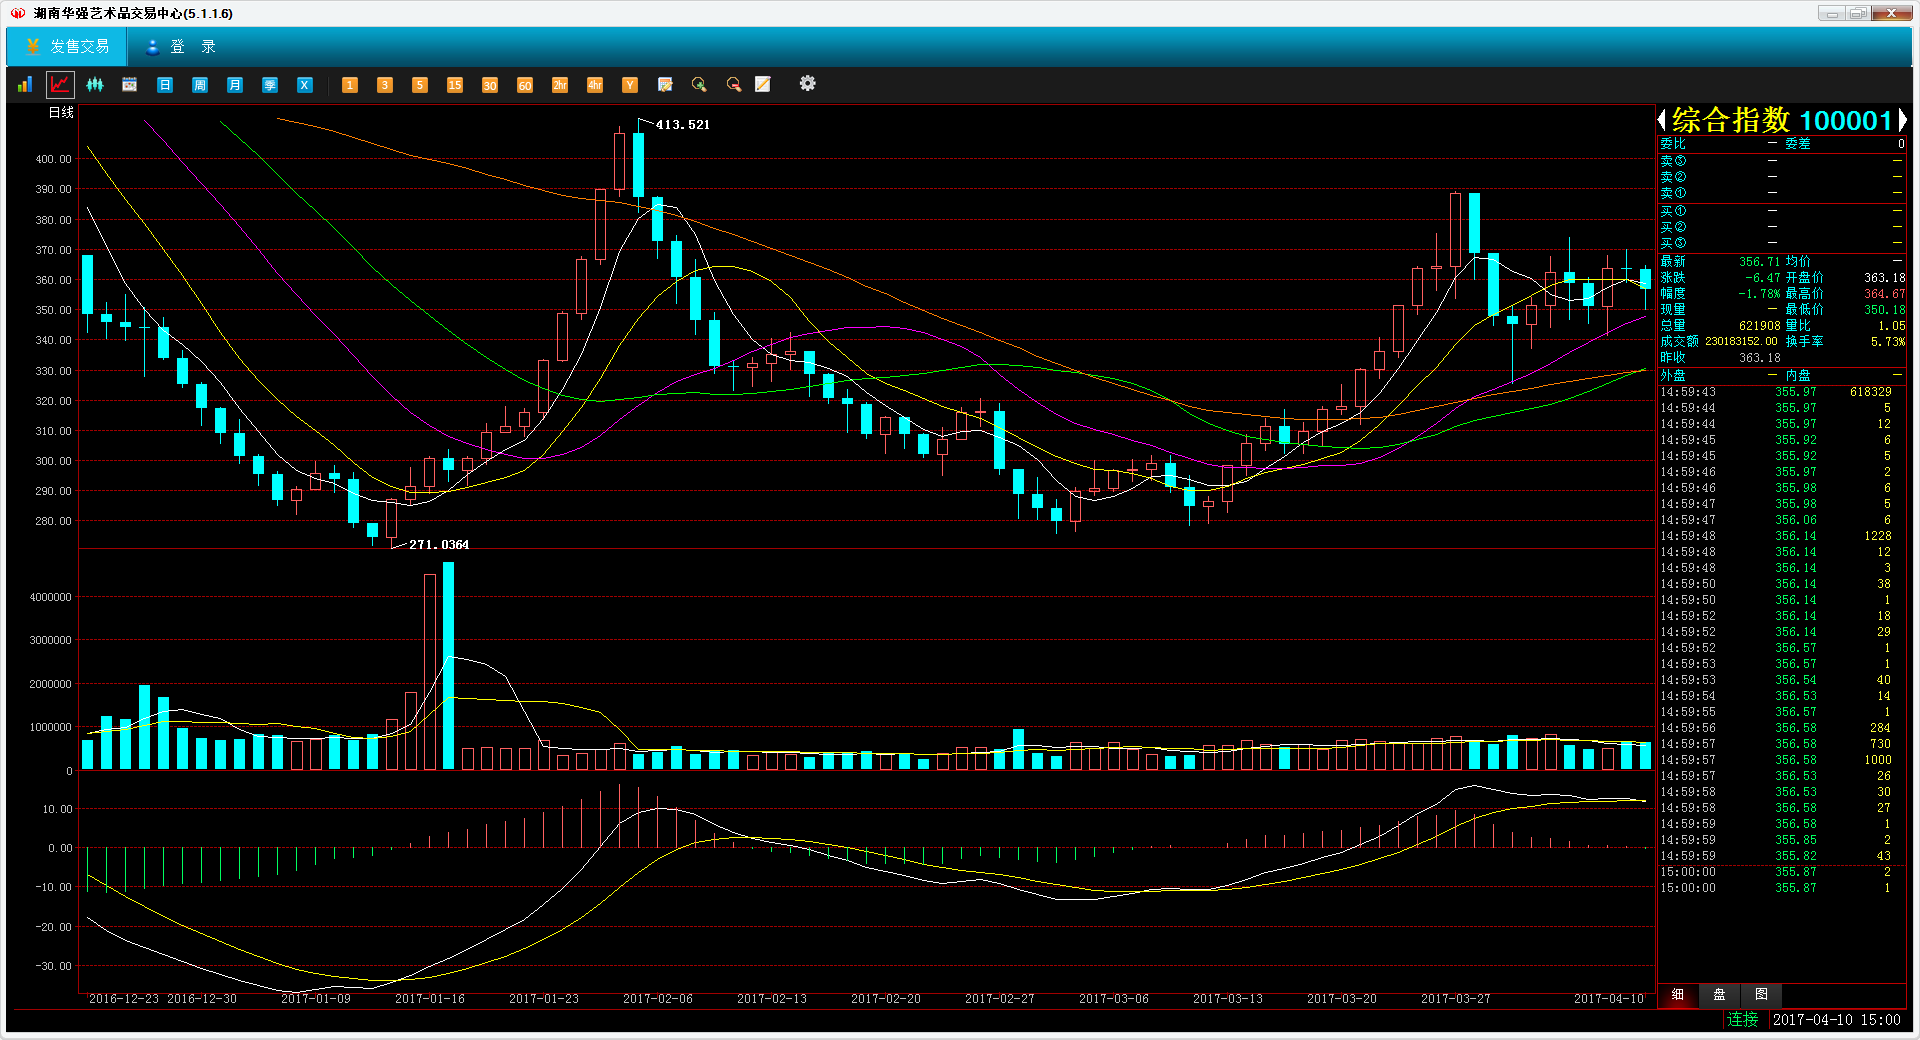The image size is (1920, 1040).
Task: Select the red line chart icon
Action: [x=61, y=85]
